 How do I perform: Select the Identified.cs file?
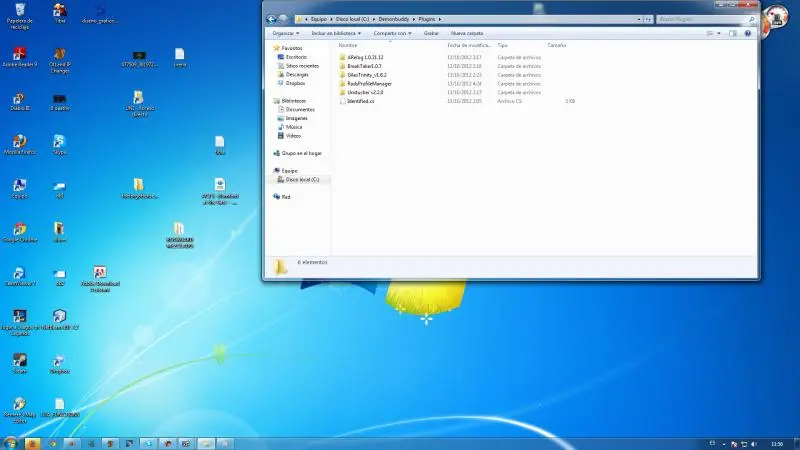[360, 101]
